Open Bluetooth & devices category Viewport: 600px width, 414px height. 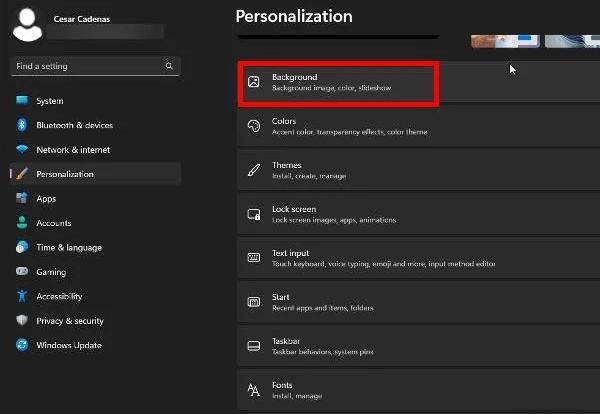tap(95, 125)
